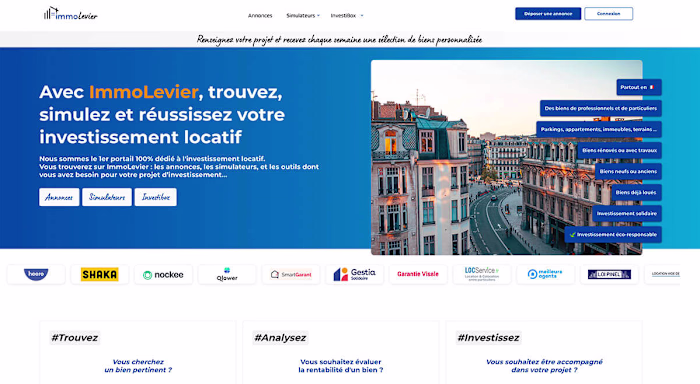Click the Loi Pinel partner logo
This screenshot has width=700, height=384.
tap(609, 274)
